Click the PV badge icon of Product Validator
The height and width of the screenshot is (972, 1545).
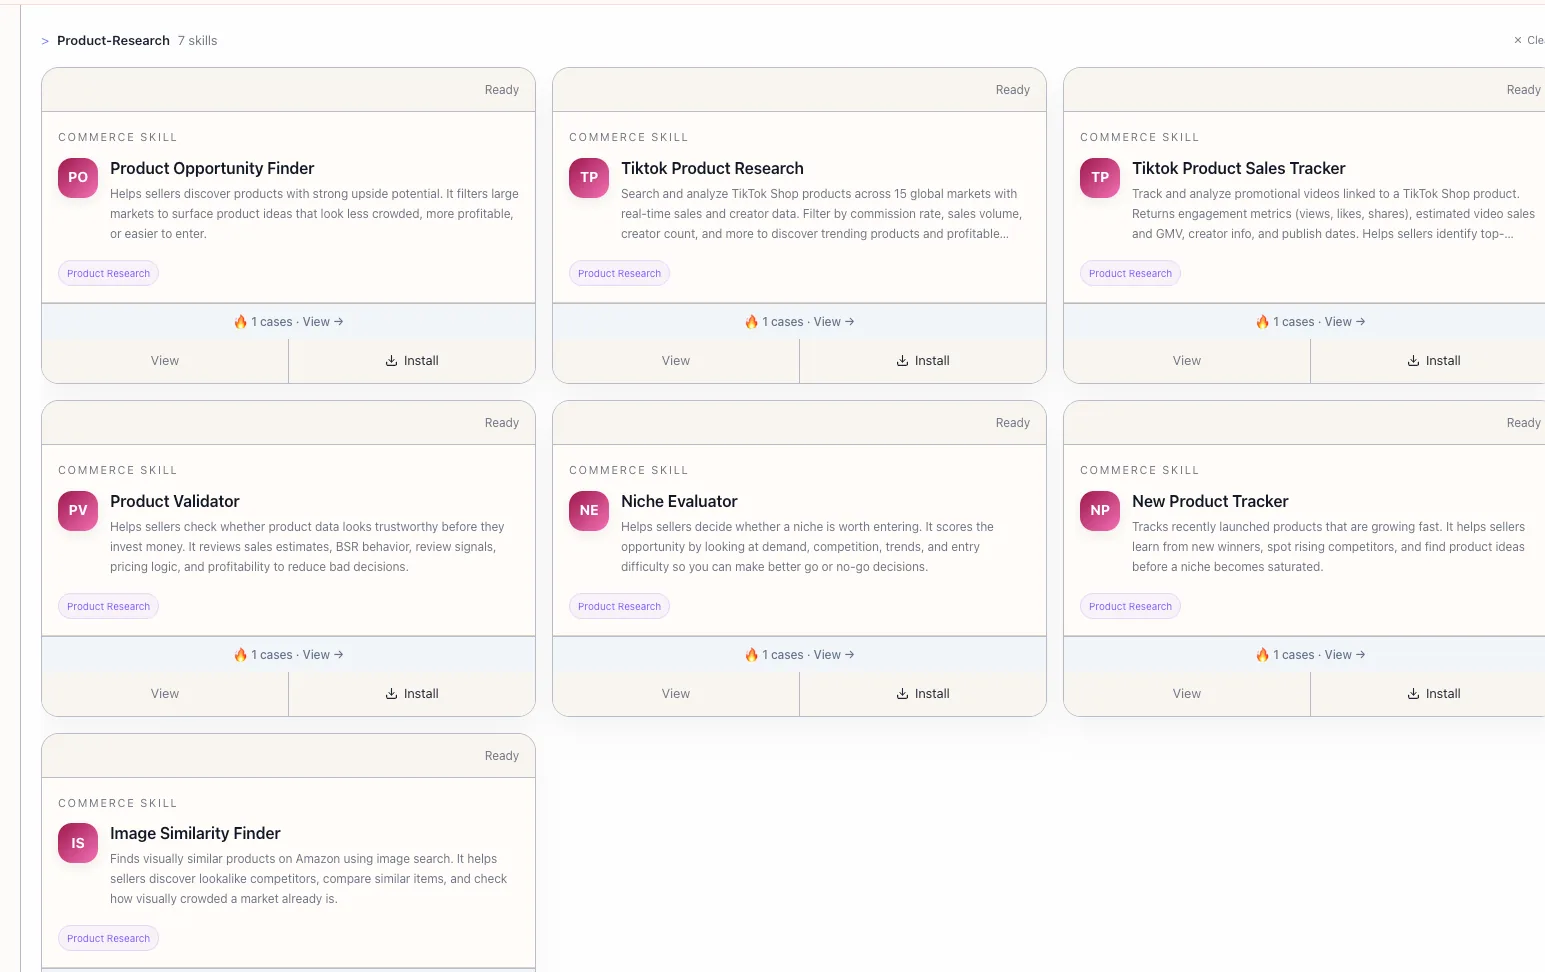(x=78, y=511)
